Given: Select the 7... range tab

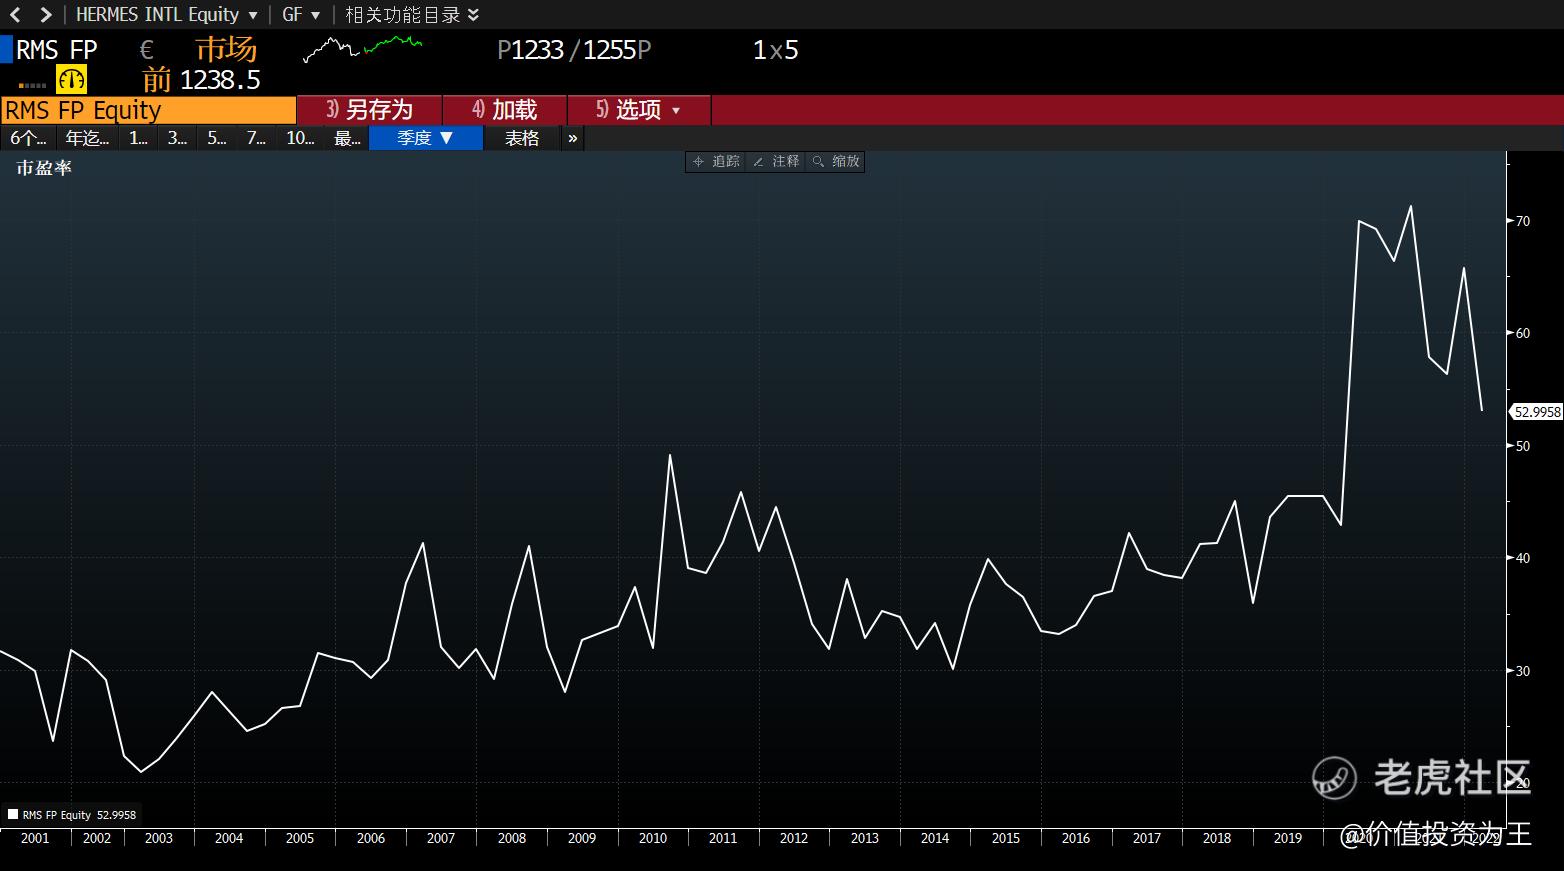Looking at the screenshot, I should [256, 138].
